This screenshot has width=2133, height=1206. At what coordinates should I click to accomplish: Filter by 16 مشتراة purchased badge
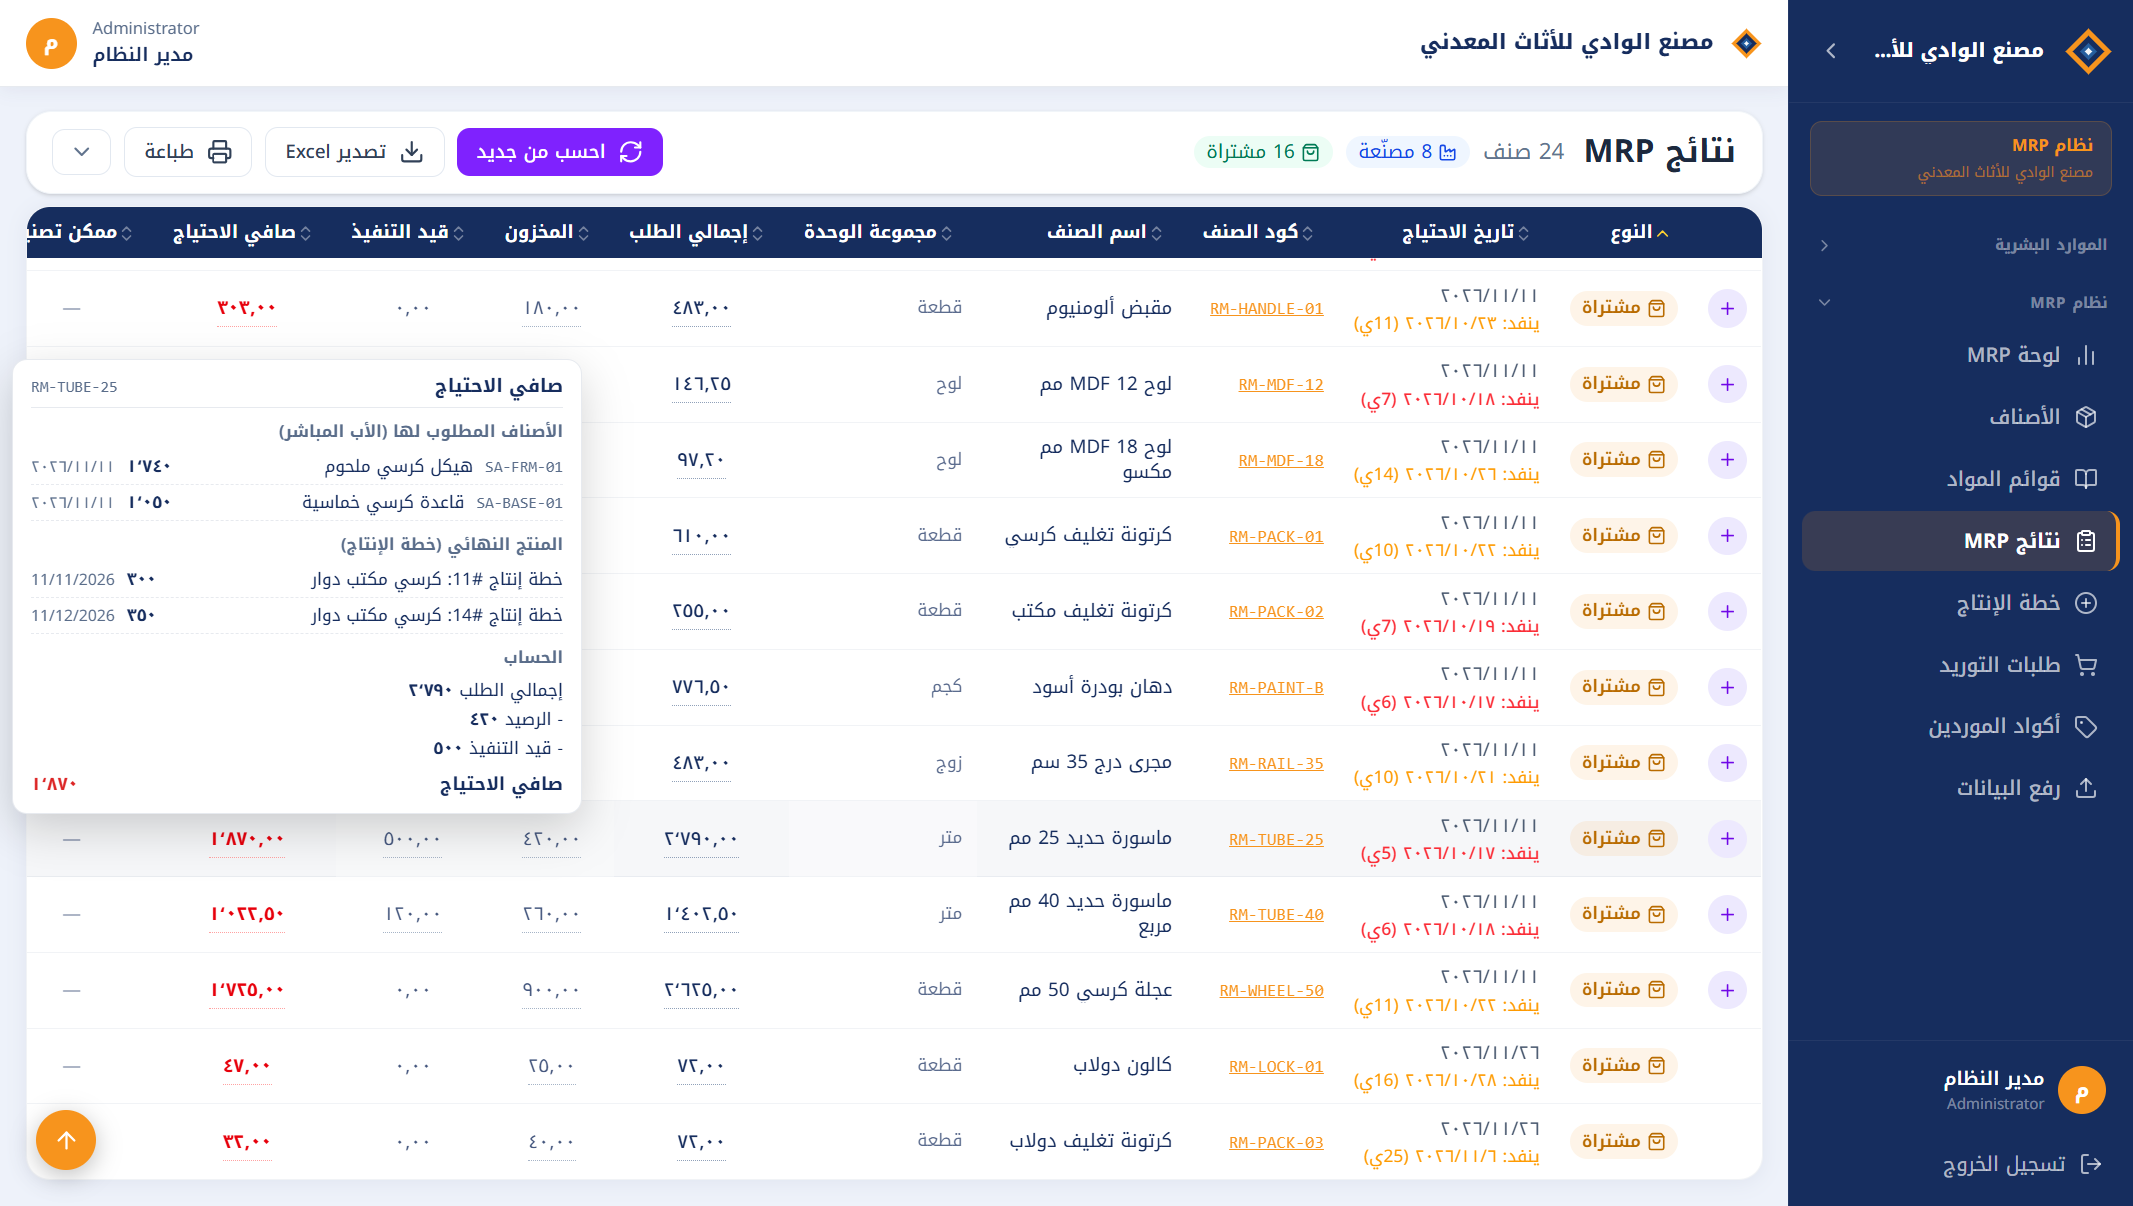(x=1263, y=152)
